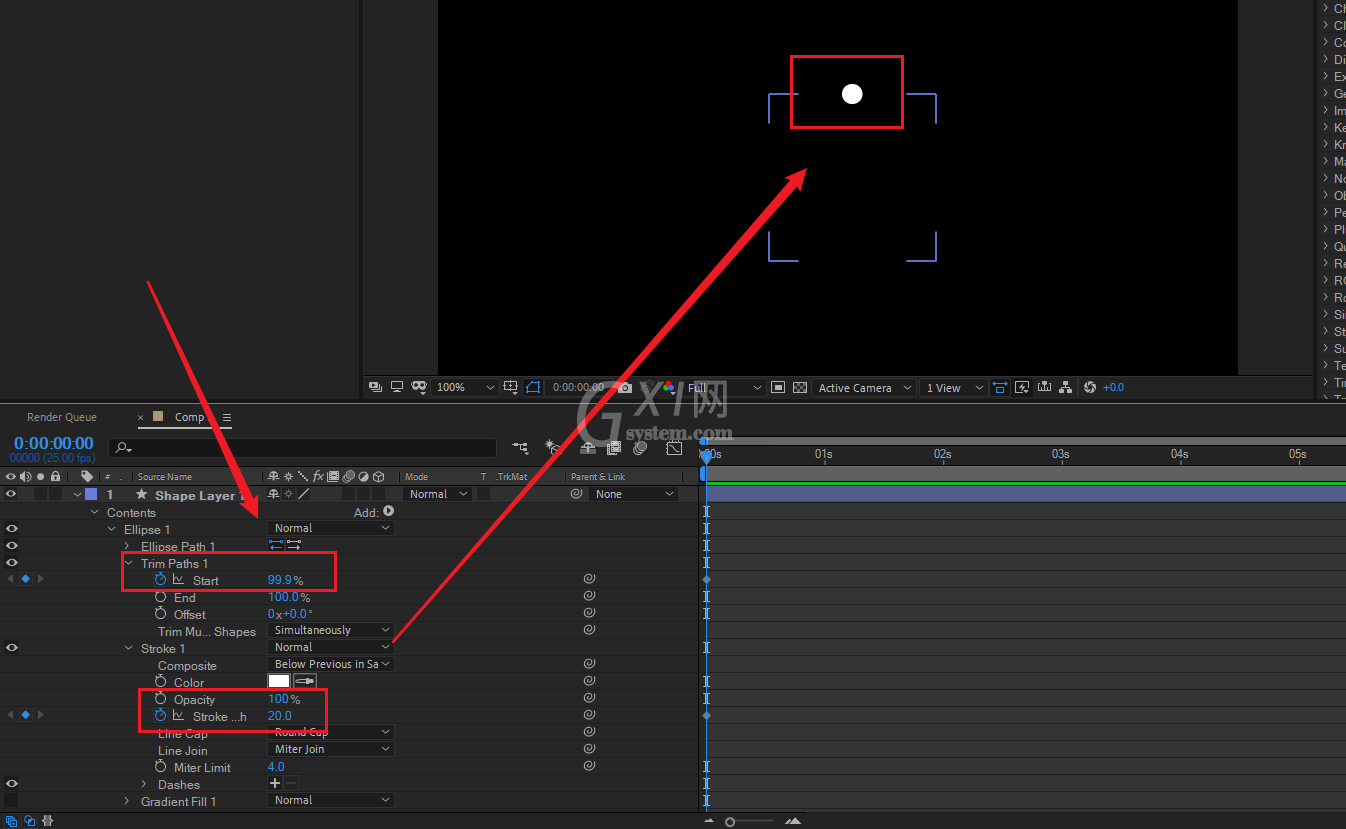1346x829 pixels.
Task: Toggle the stroke Opacity stopwatch
Action: coord(160,699)
